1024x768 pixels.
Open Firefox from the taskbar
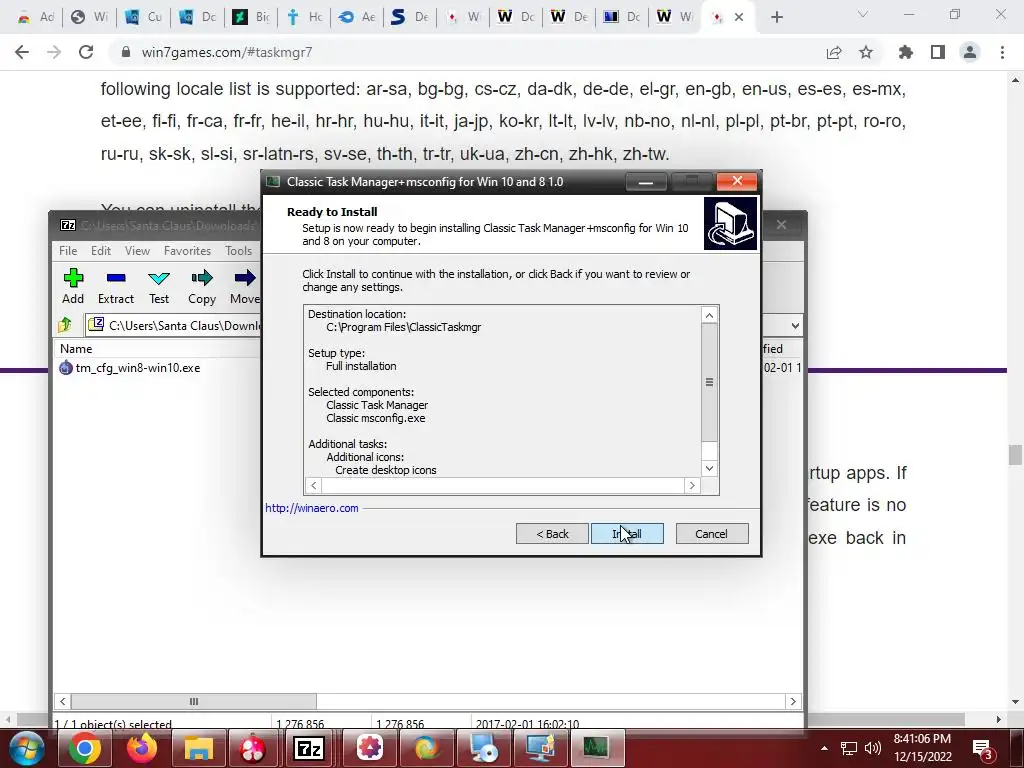pyautogui.click(x=141, y=748)
